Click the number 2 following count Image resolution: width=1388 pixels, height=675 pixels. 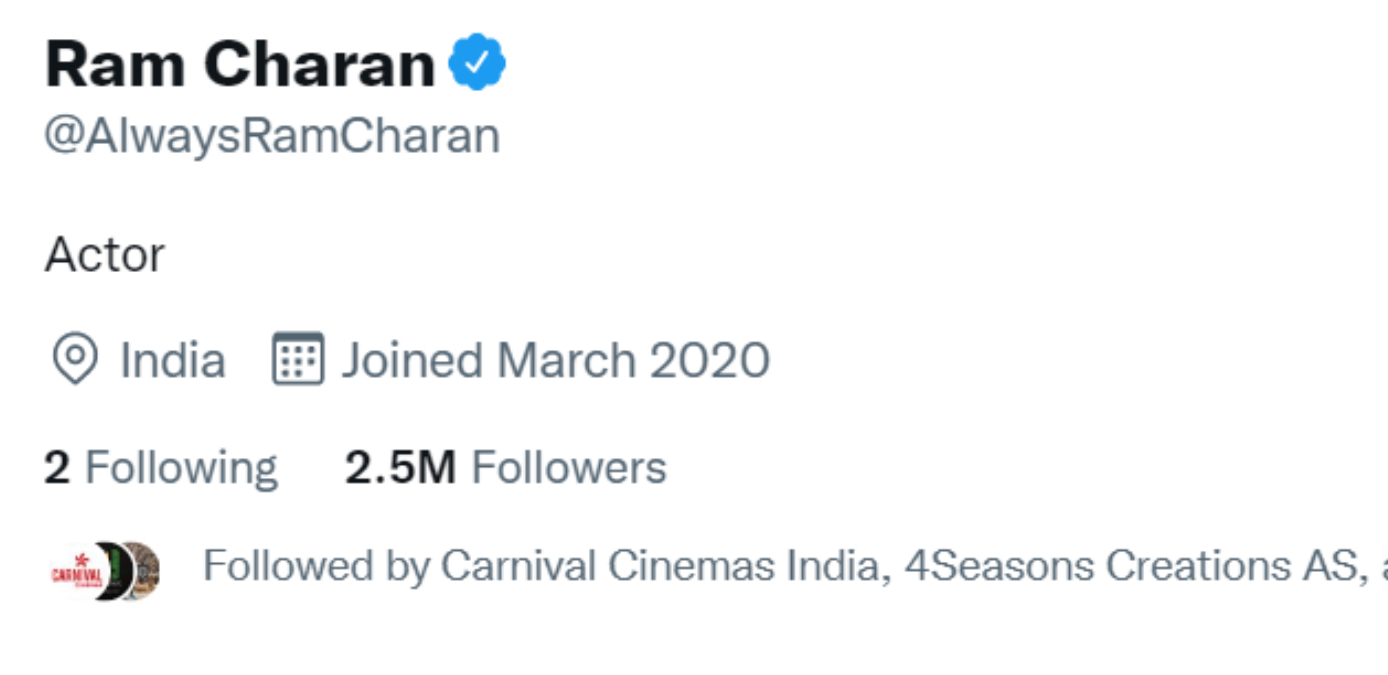point(57,468)
